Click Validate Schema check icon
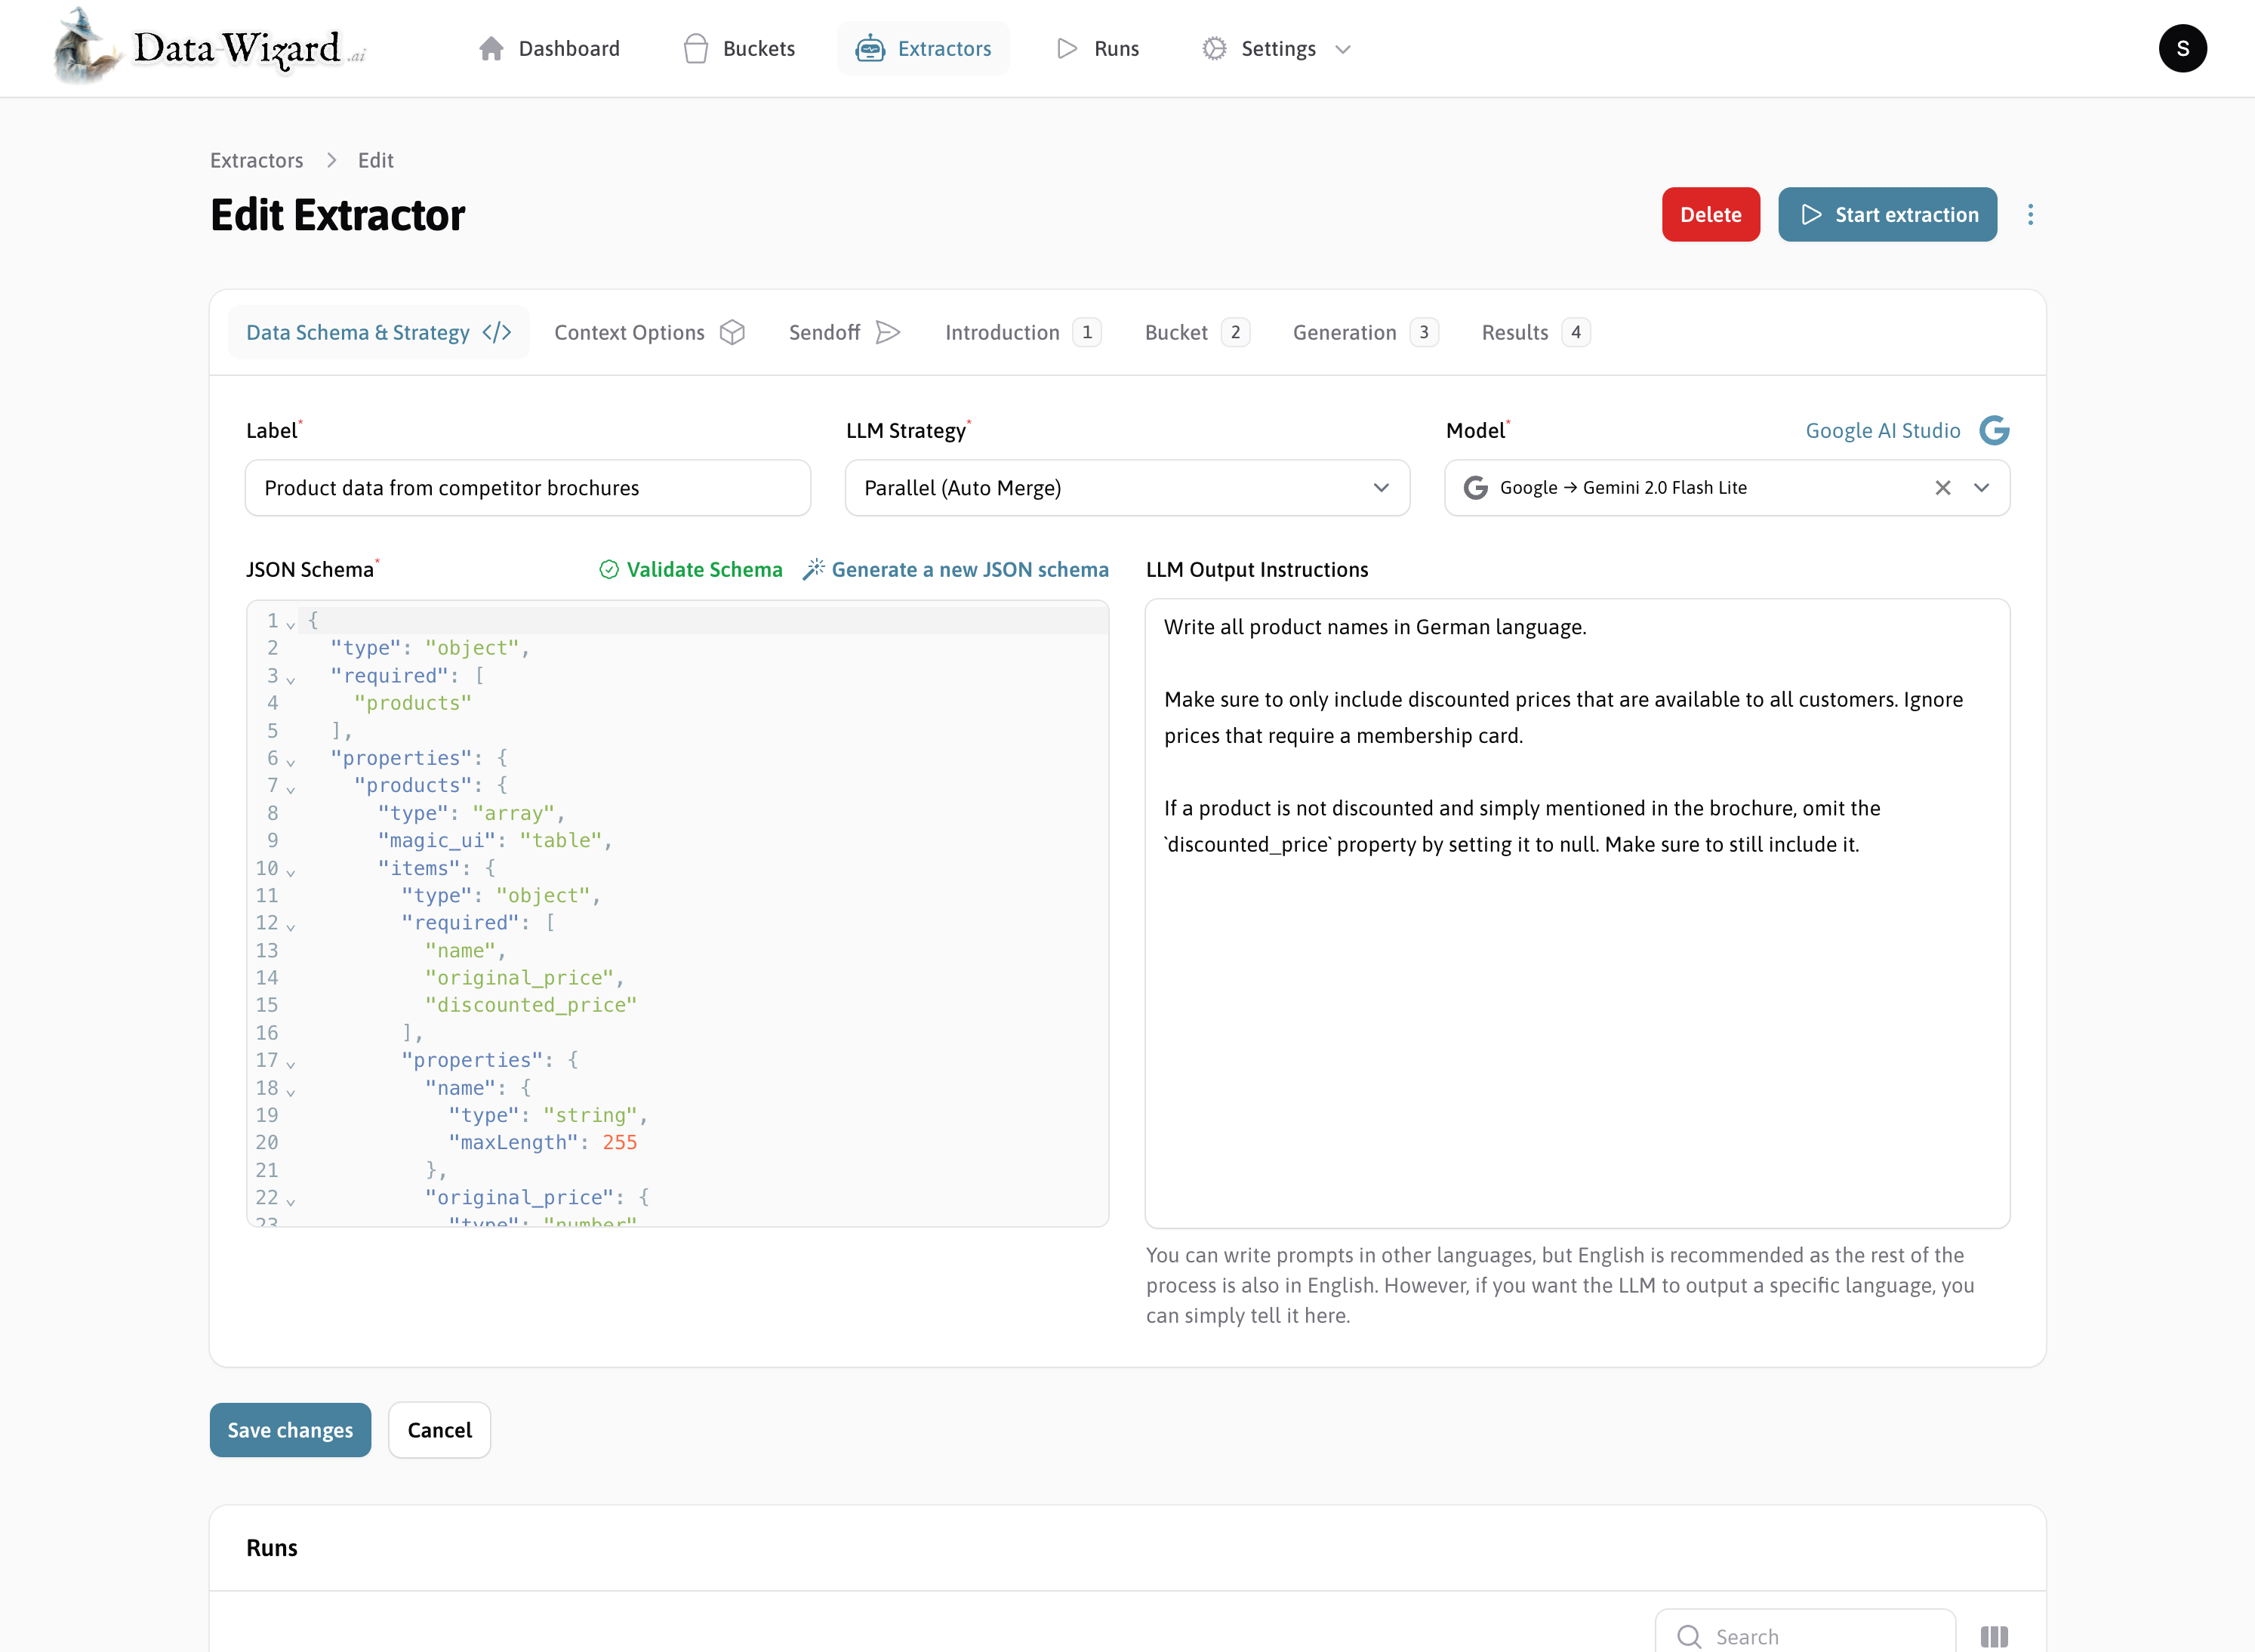Viewport: 2255px width, 1652px height. click(x=609, y=569)
